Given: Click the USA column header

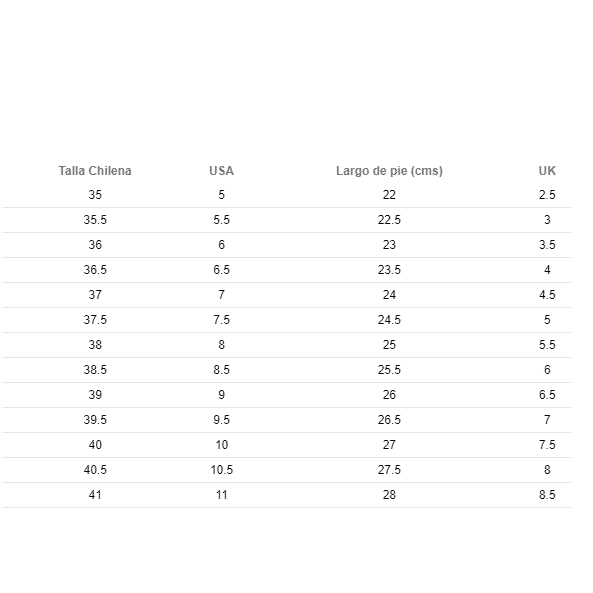Looking at the screenshot, I should tap(222, 171).
